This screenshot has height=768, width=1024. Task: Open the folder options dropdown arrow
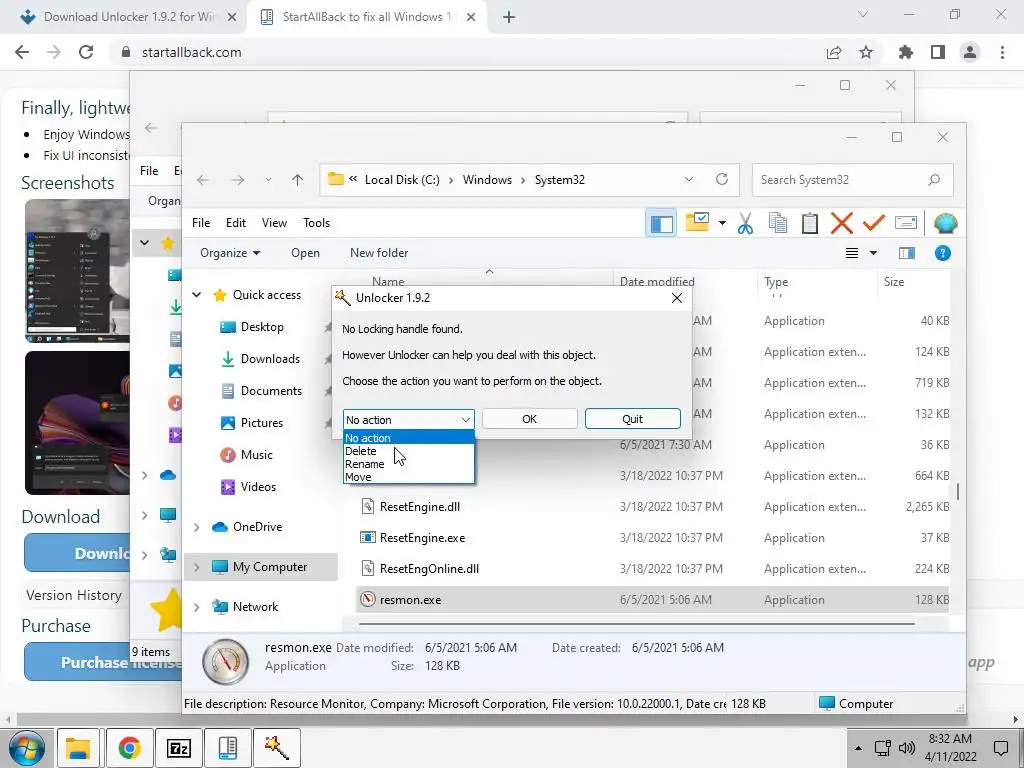[x=722, y=223]
